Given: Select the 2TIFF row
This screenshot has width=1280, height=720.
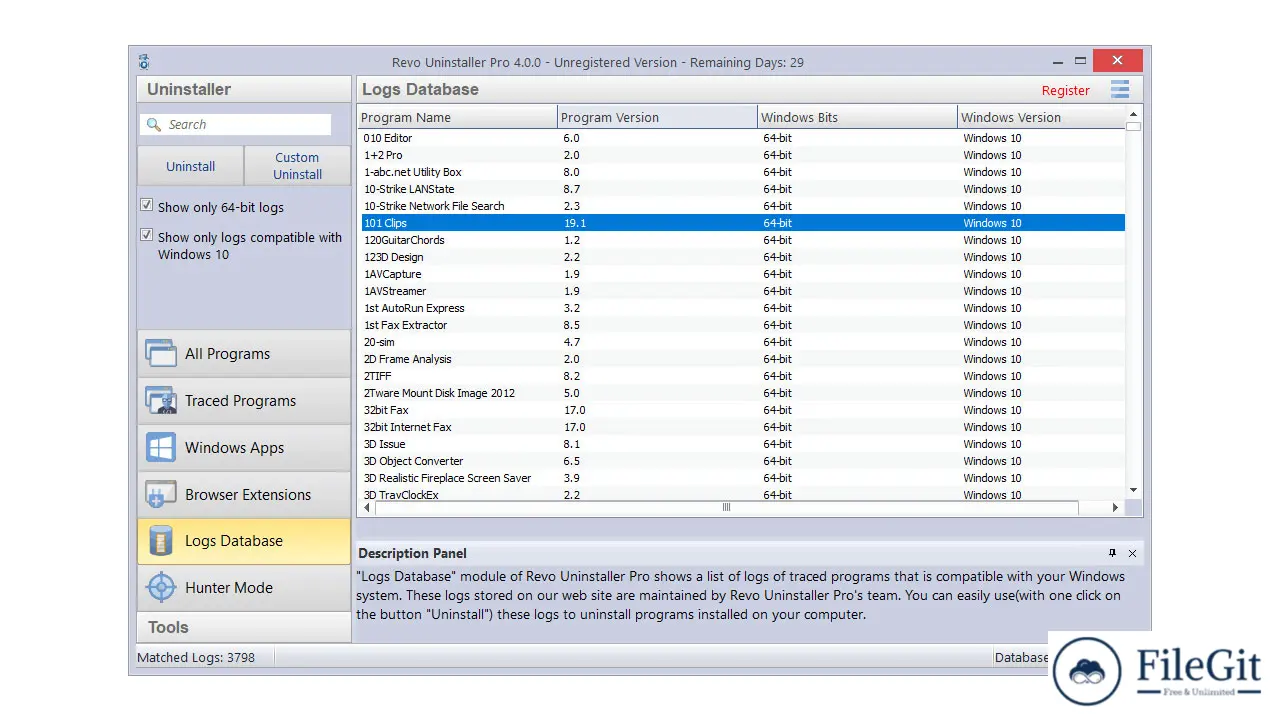Looking at the screenshot, I should [x=742, y=376].
